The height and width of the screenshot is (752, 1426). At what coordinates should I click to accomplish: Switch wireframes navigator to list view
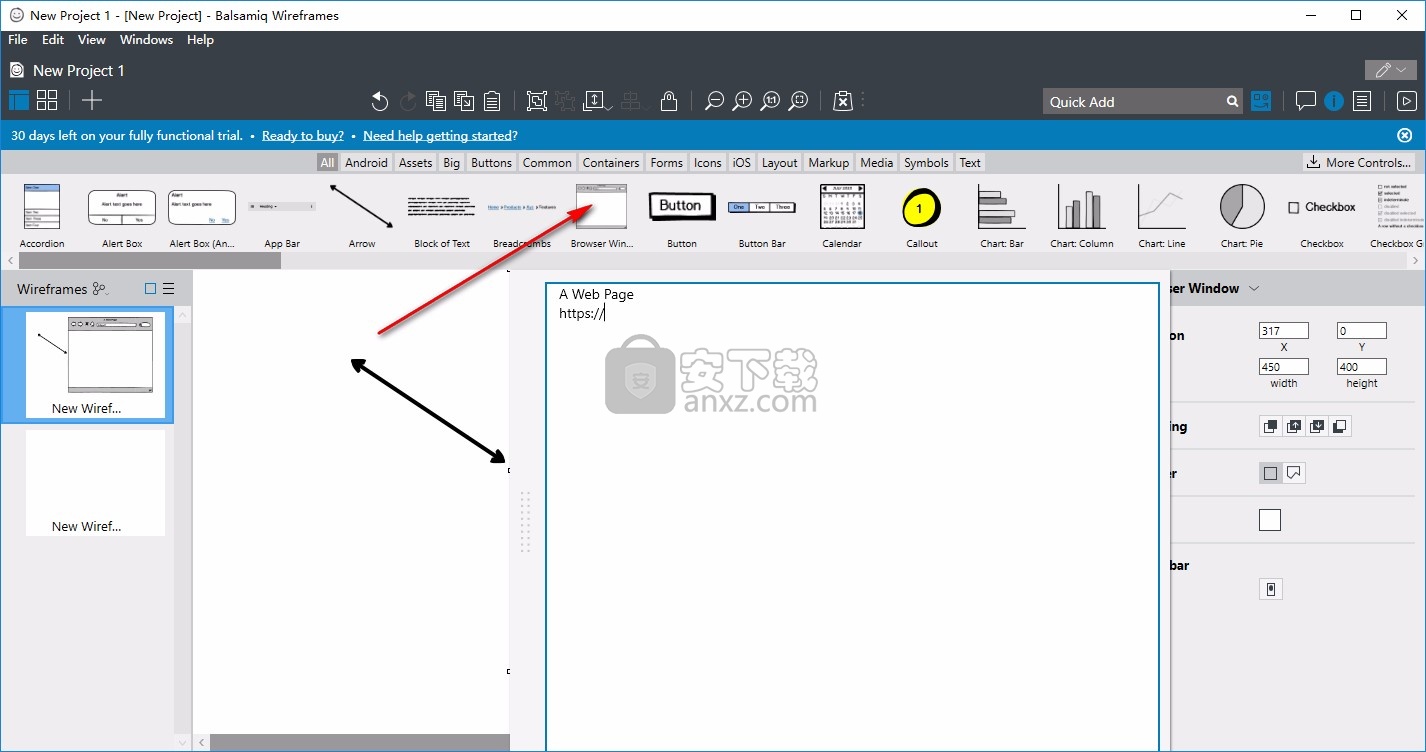coord(169,289)
